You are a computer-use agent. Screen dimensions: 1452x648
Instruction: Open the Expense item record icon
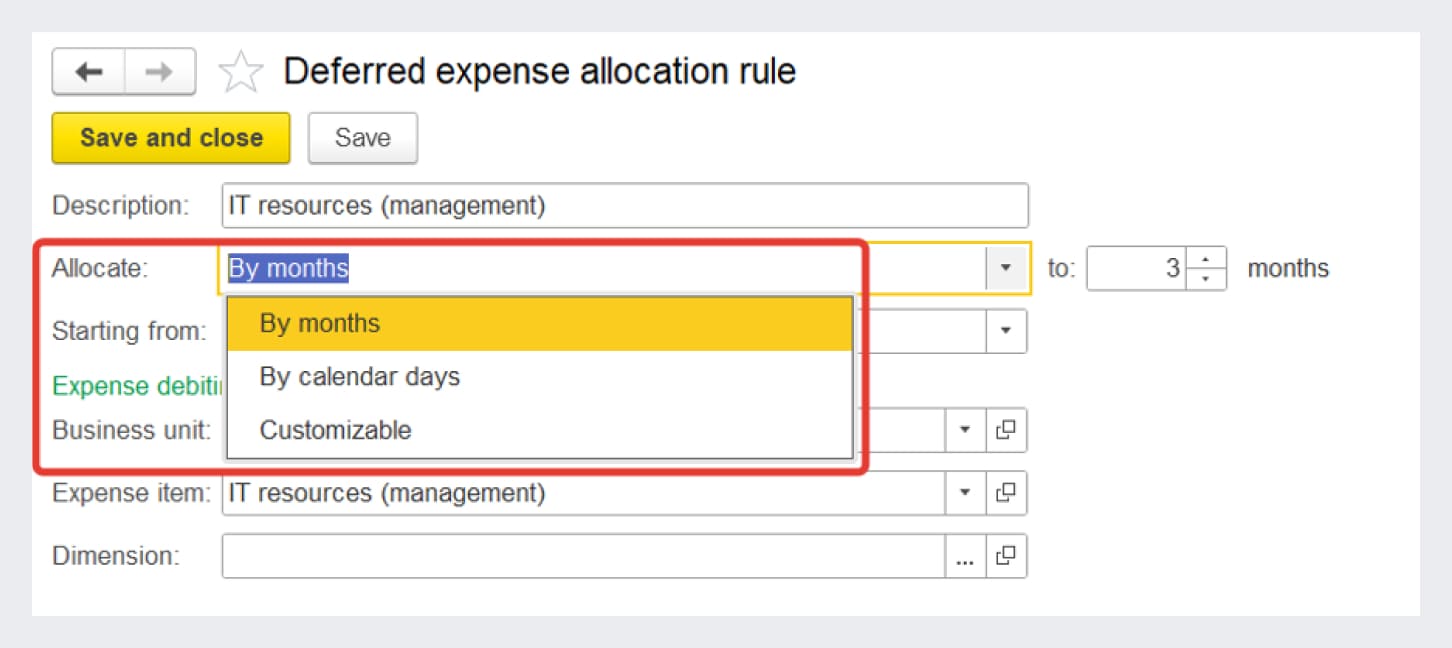coord(1006,492)
